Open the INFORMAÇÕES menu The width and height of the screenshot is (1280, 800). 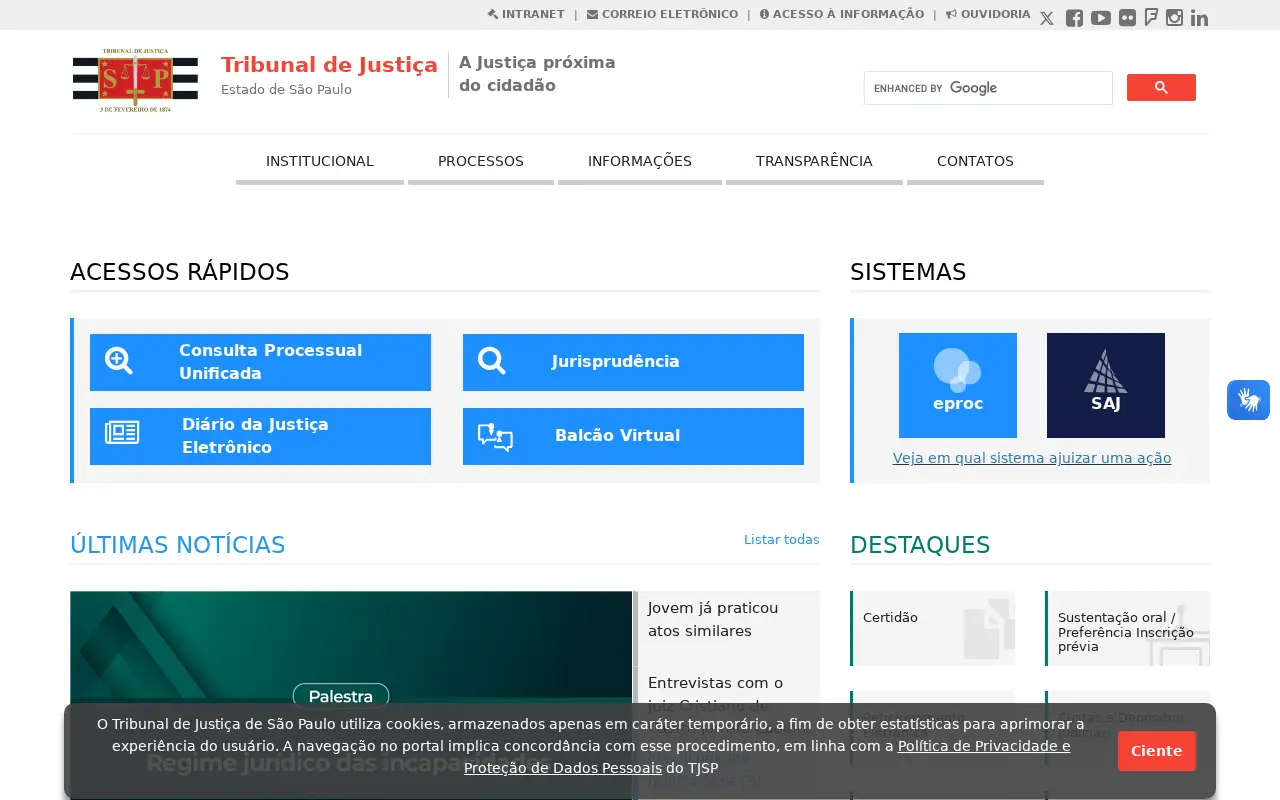click(640, 162)
